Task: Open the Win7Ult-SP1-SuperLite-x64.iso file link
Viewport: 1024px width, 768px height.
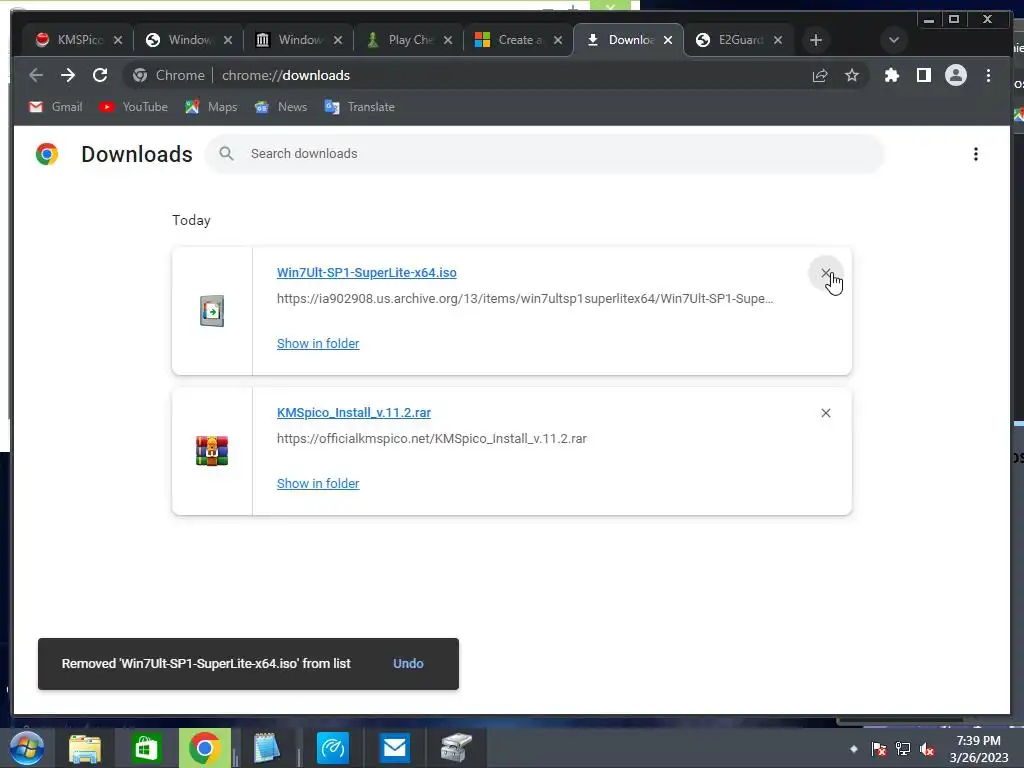Action: (366, 273)
